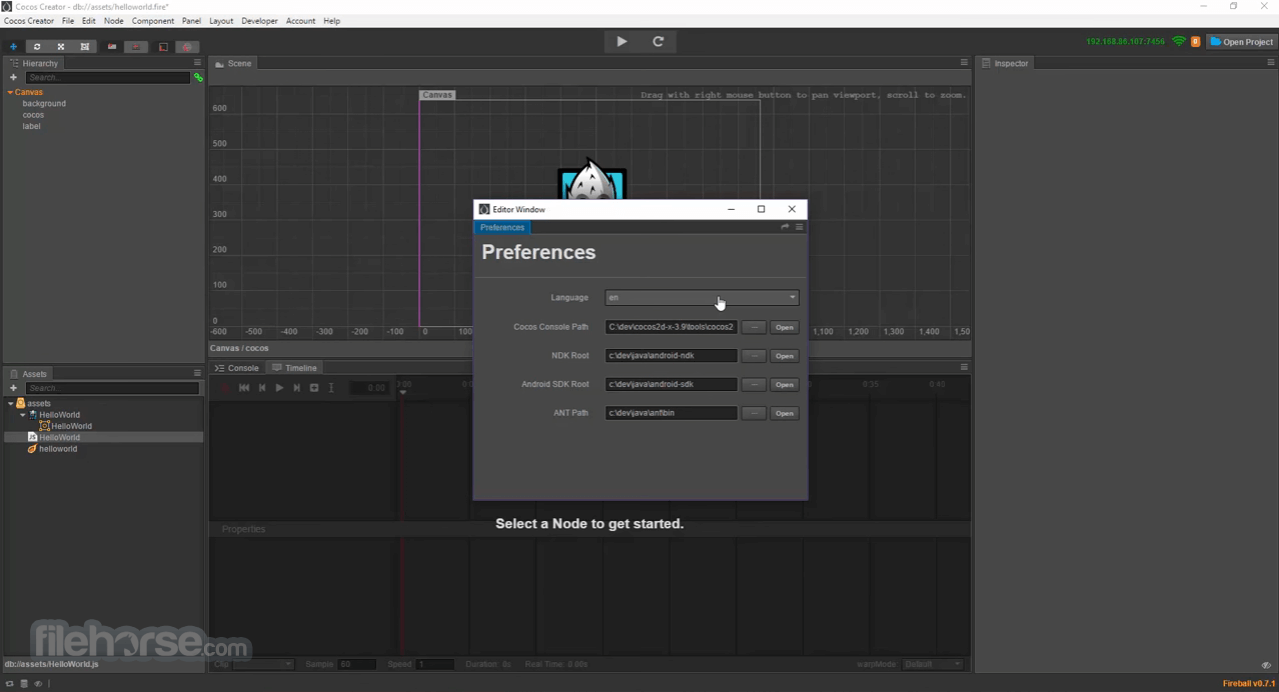This screenshot has height=692, width=1279.
Task: Click the Open Project button
Action: [x=1242, y=42]
